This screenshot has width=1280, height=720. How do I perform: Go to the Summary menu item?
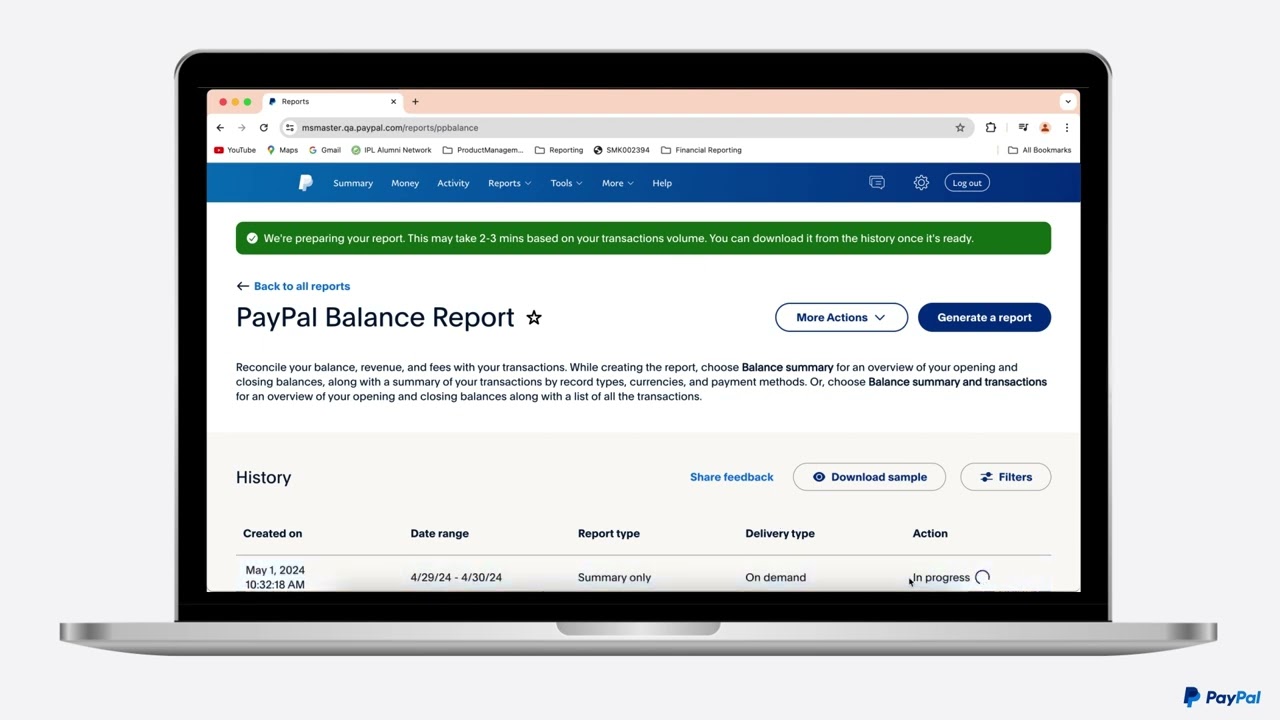(x=353, y=183)
